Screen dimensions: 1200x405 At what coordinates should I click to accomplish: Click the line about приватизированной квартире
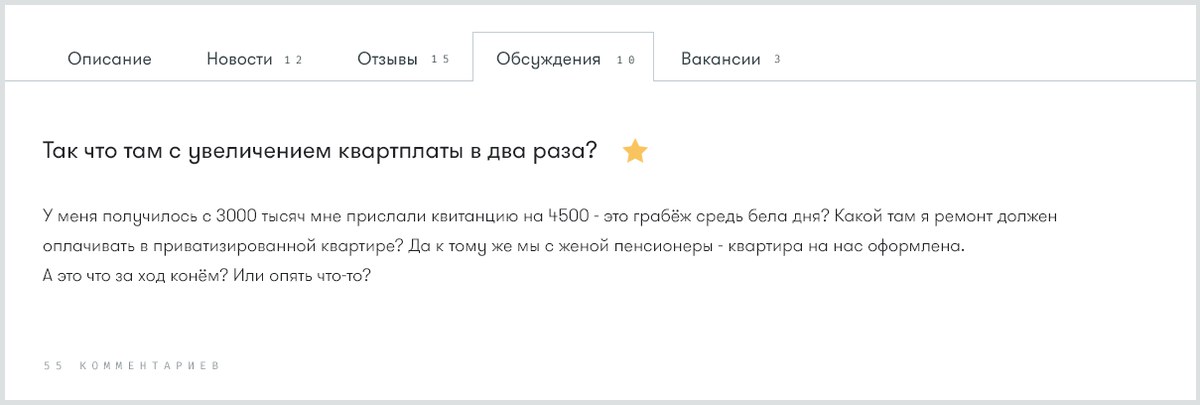(504, 246)
